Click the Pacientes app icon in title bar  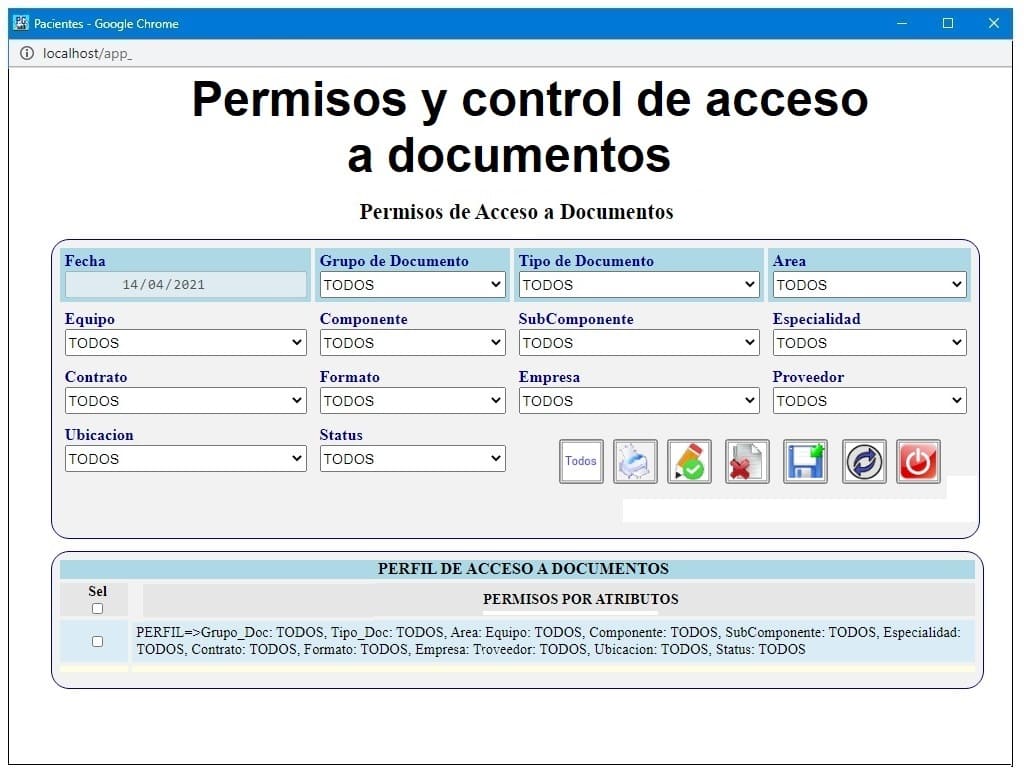21,23
